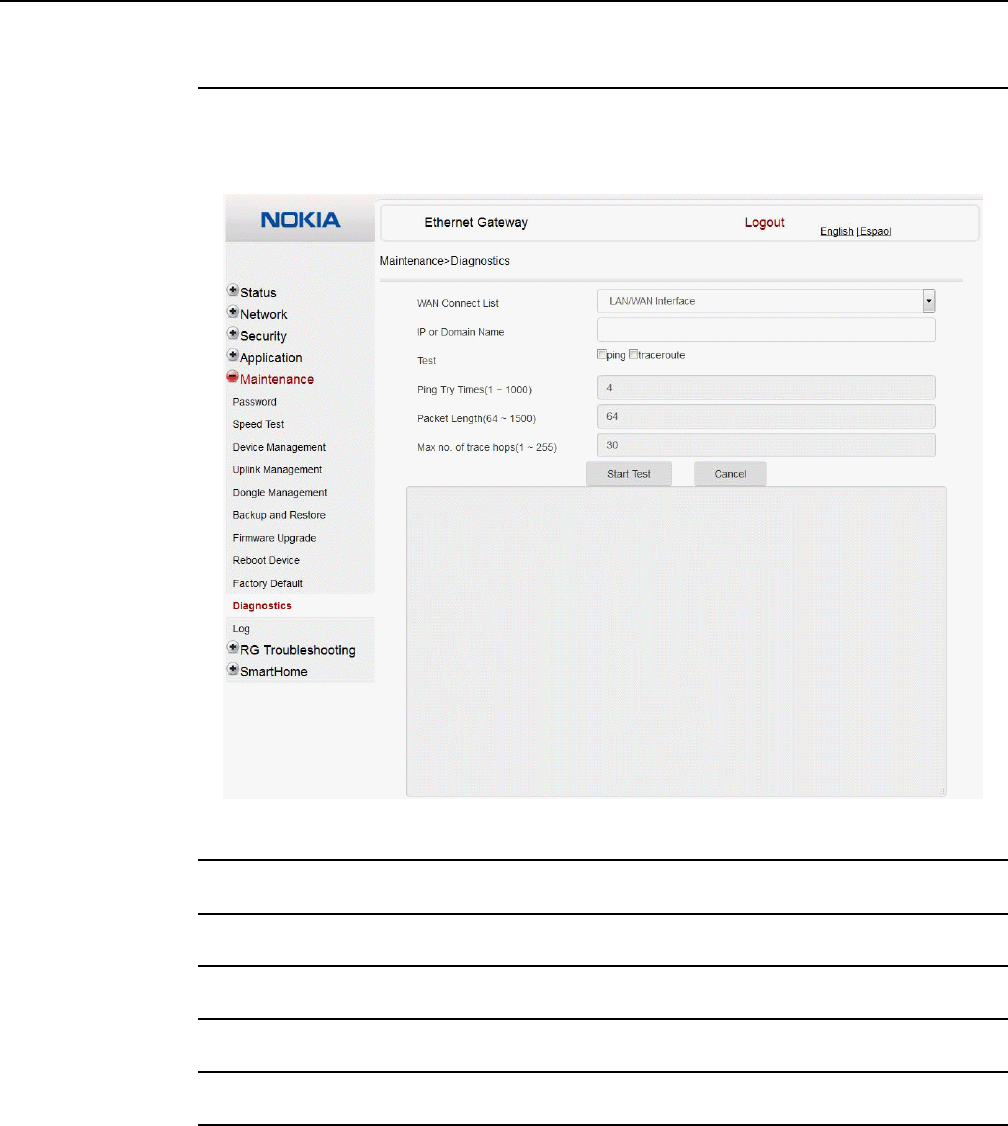The width and height of the screenshot is (1008, 1126).
Task: Open Reboot Device page
Action: [x=266, y=560]
